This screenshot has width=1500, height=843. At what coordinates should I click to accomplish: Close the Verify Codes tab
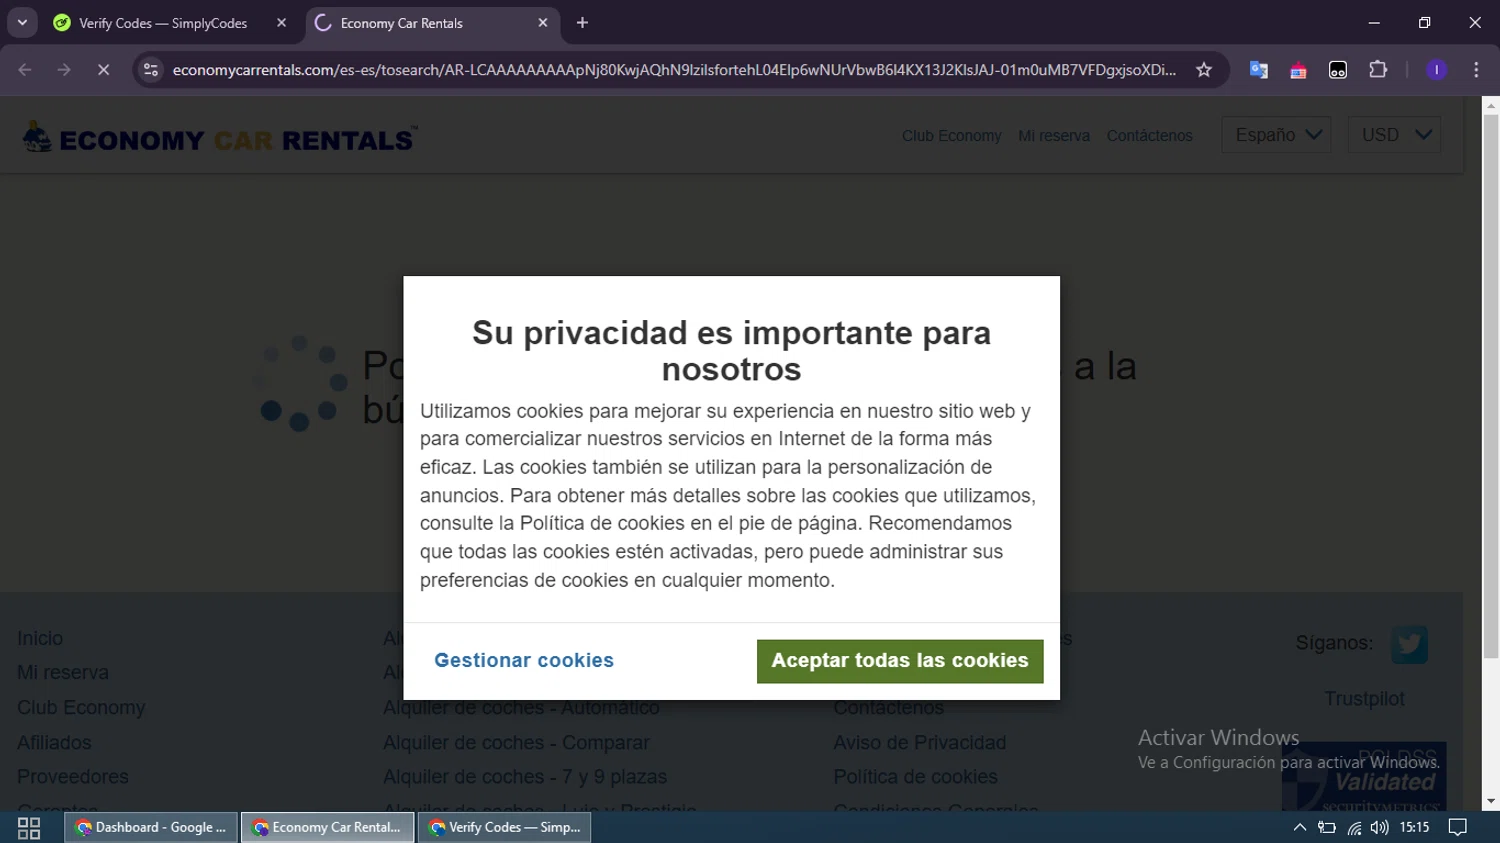[281, 23]
